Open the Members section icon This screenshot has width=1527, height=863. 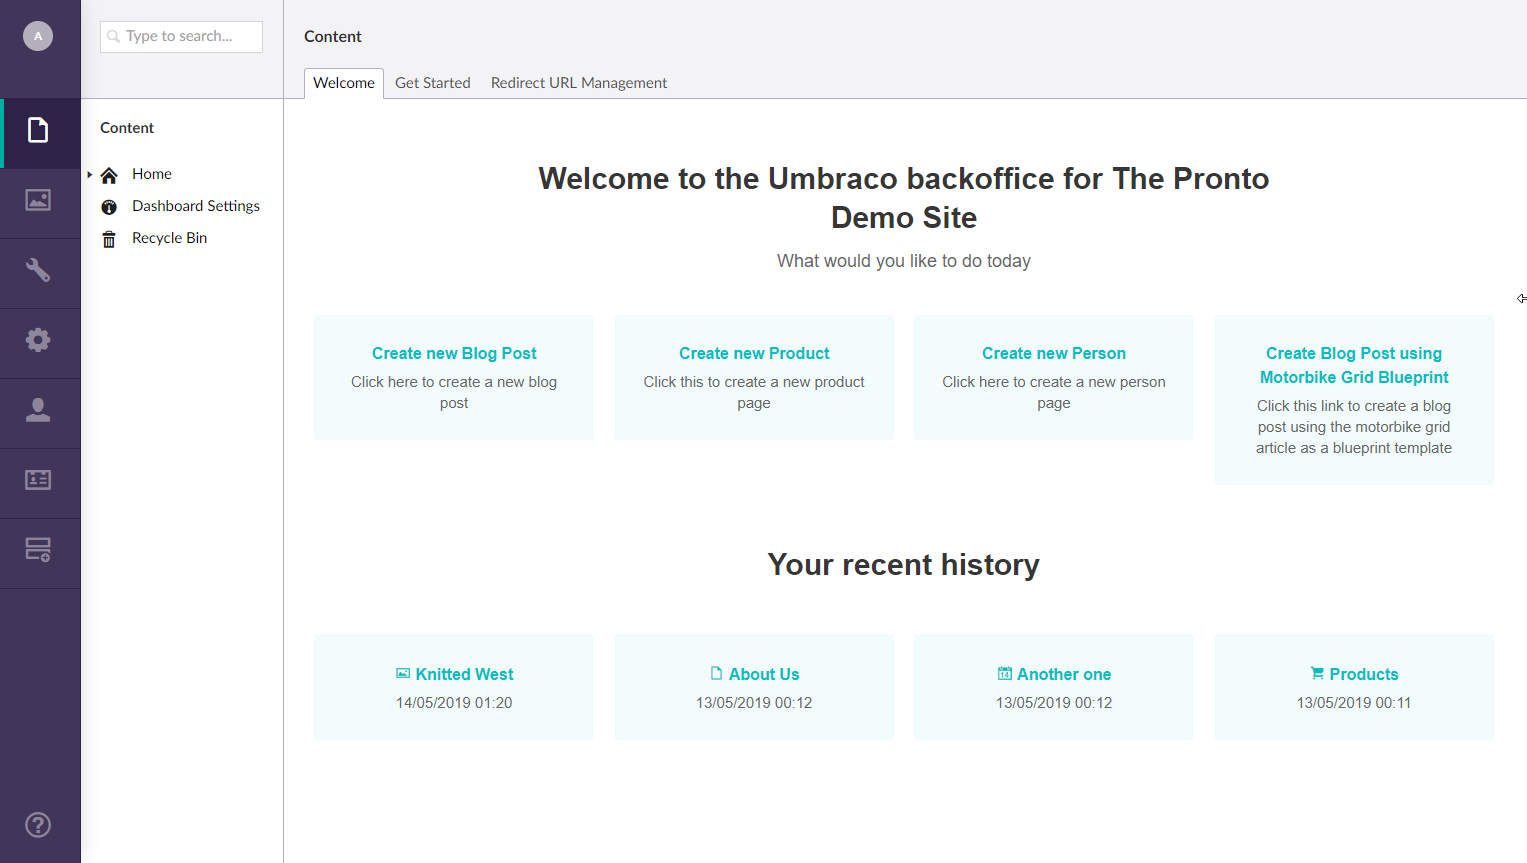[38, 480]
